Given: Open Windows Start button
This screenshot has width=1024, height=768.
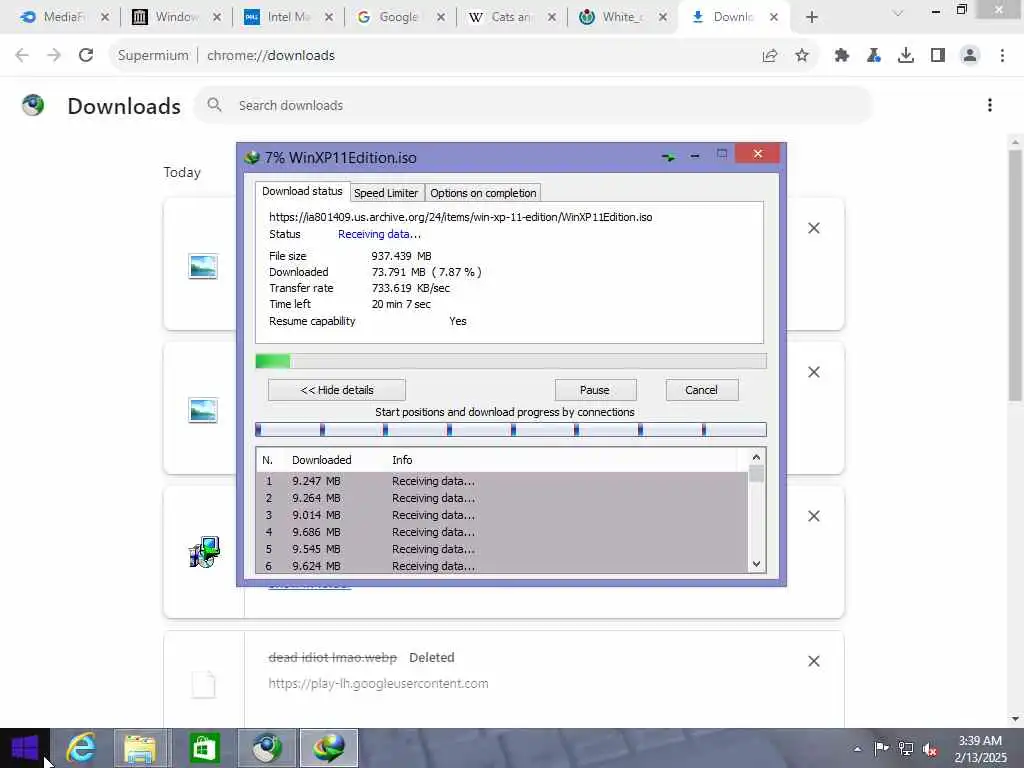Looking at the screenshot, I should tap(25, 748).
